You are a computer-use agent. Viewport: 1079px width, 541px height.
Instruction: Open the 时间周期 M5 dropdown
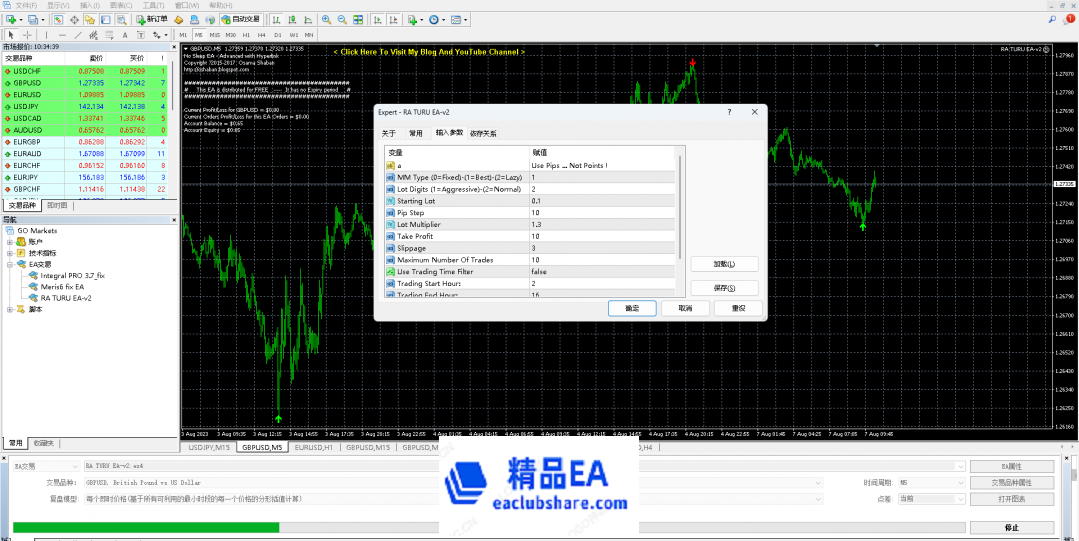(x=930, y=482)
